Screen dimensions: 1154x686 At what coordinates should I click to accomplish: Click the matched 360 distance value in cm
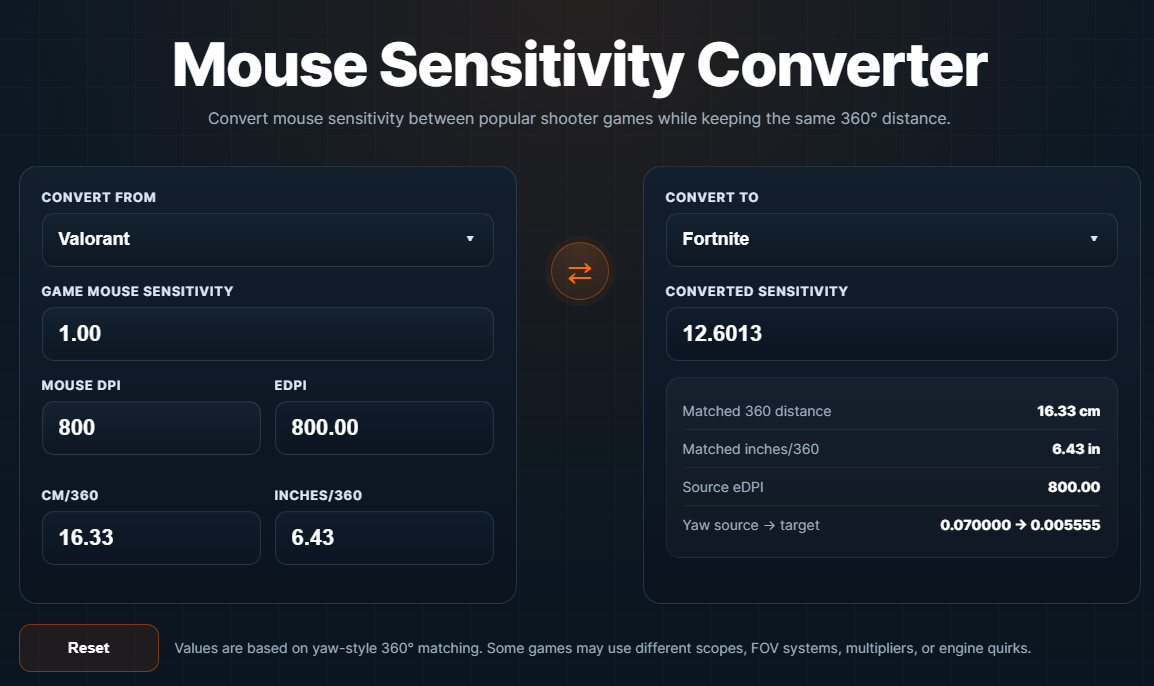coord(1068,411)
